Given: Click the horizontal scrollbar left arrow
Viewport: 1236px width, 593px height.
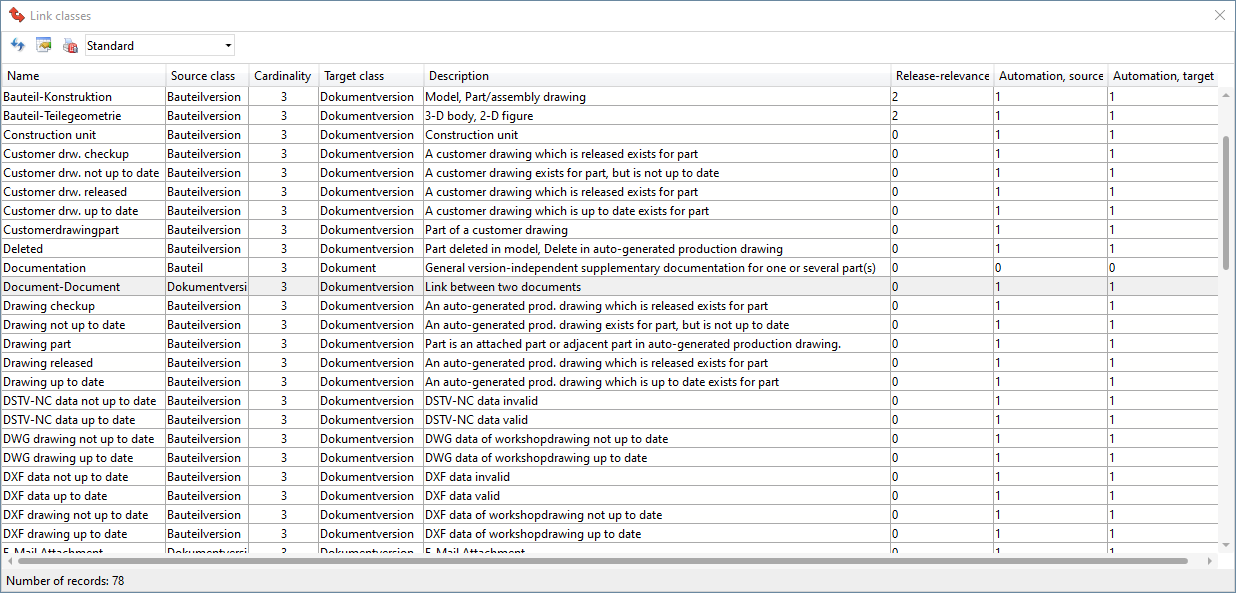Looking at the screenshot, I should tap(9, 561).
